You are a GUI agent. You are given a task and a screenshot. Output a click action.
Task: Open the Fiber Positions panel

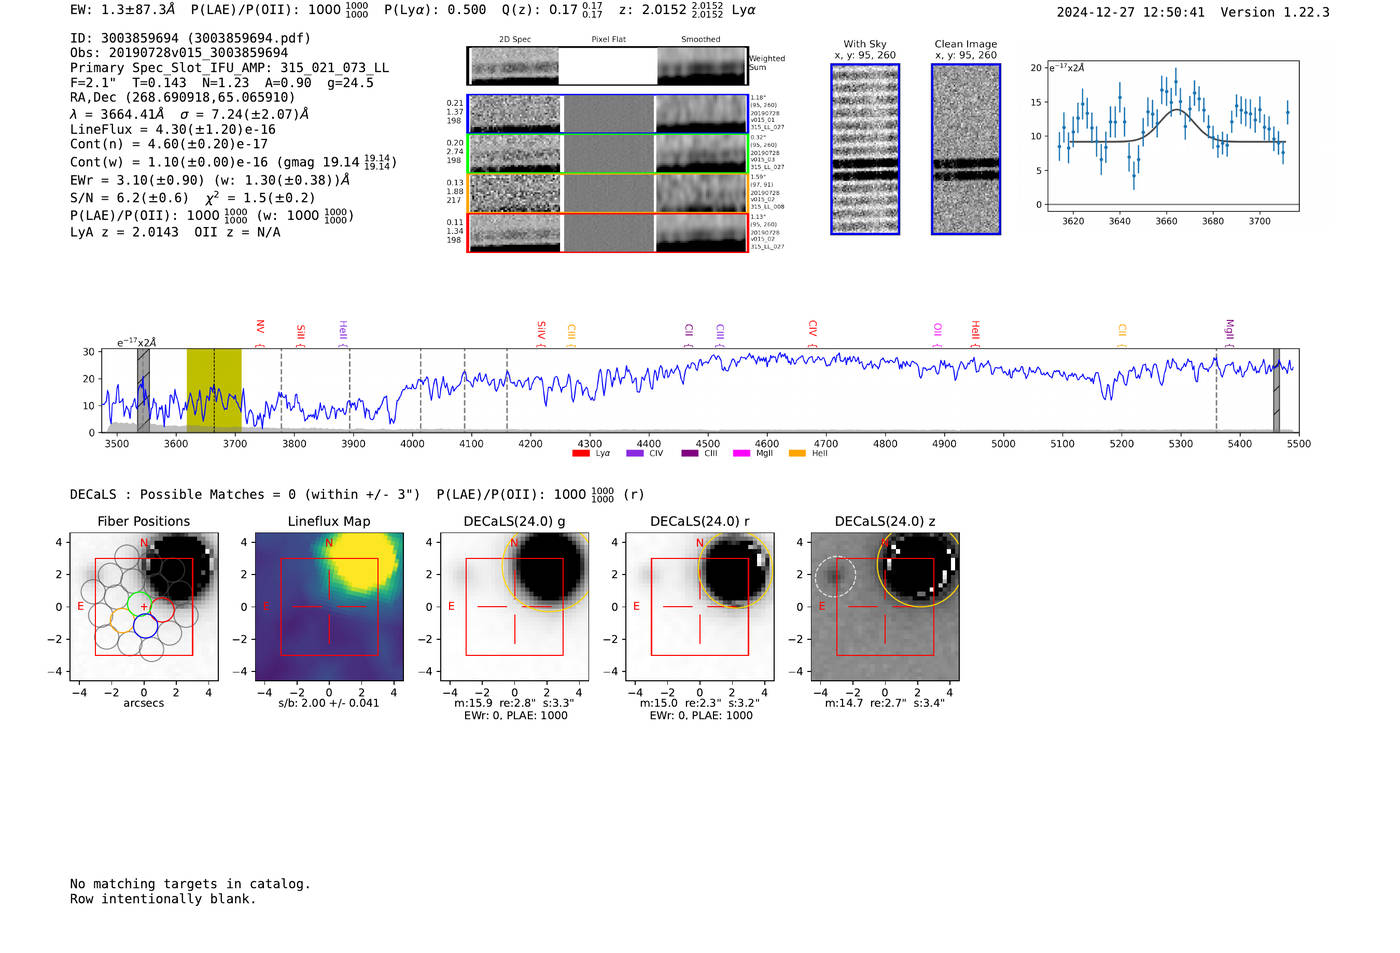(x=144, y=606)
